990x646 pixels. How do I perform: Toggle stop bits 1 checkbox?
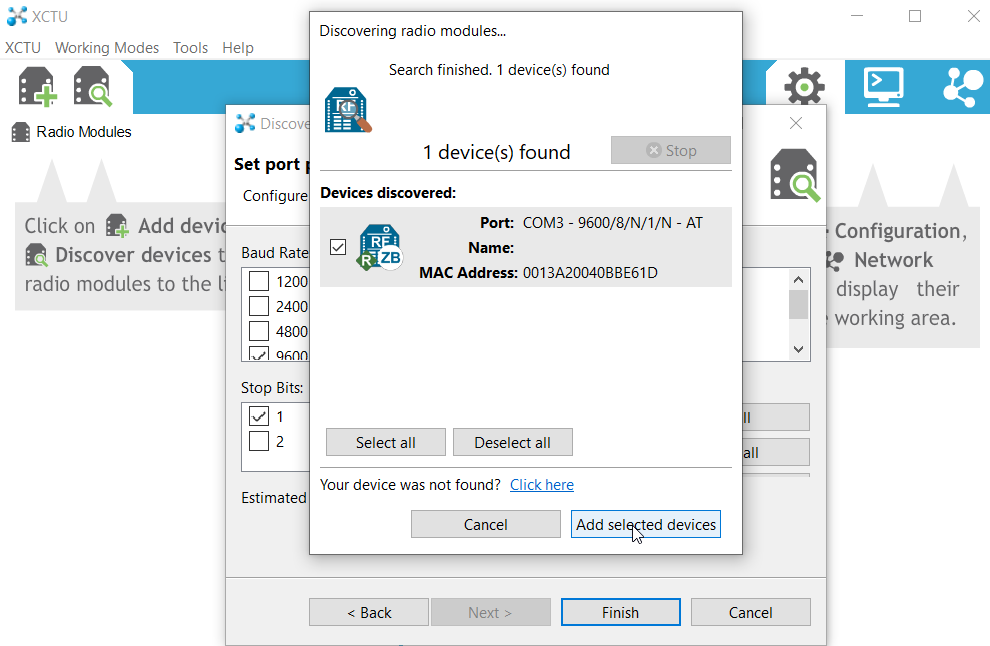259,416
